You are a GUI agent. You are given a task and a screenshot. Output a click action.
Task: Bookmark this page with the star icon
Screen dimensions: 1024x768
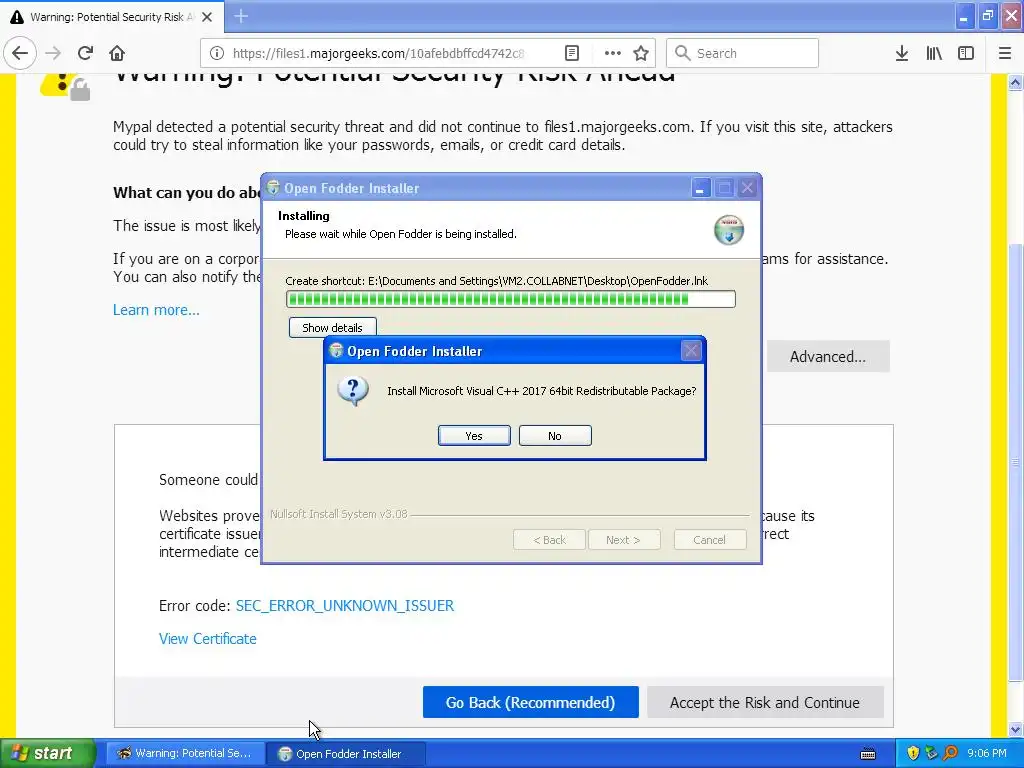pos(641,54)
